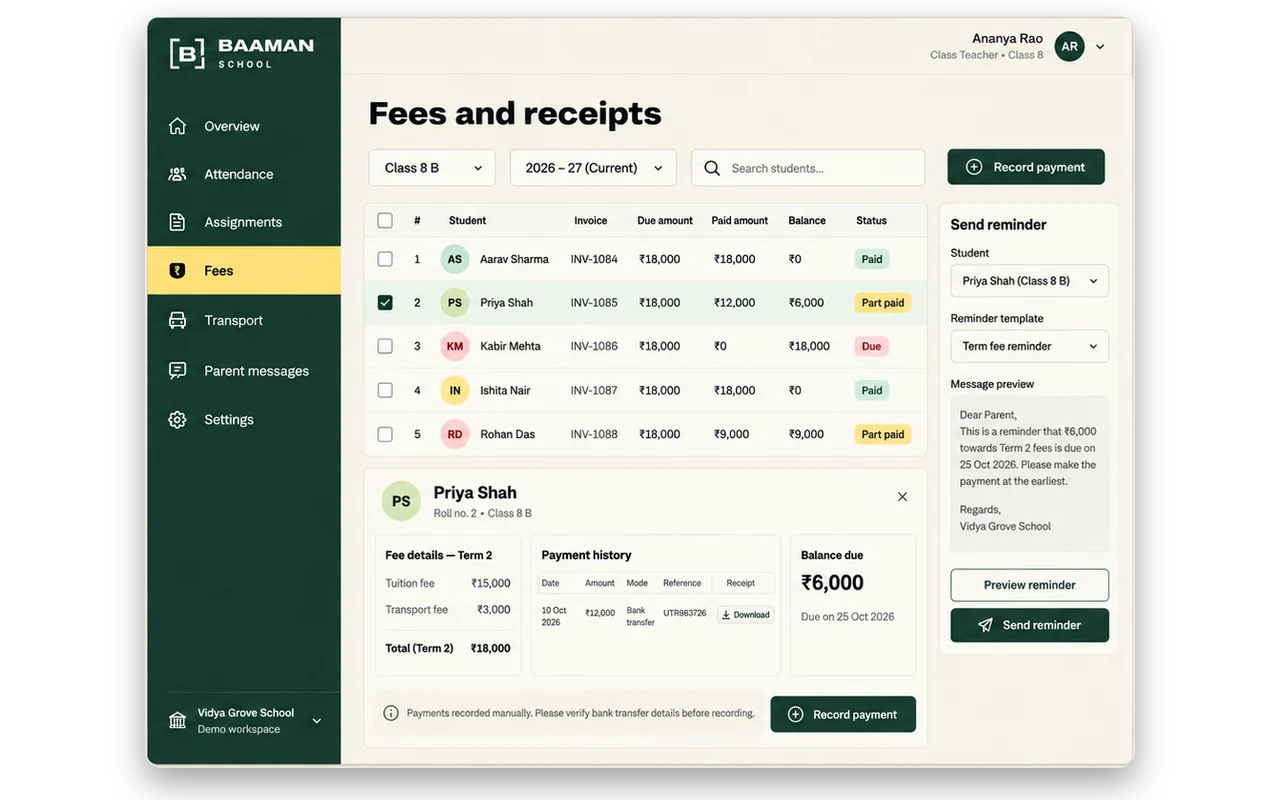
Task: Download the receipt for UTR983726
Action: click(x=746, y=615)
